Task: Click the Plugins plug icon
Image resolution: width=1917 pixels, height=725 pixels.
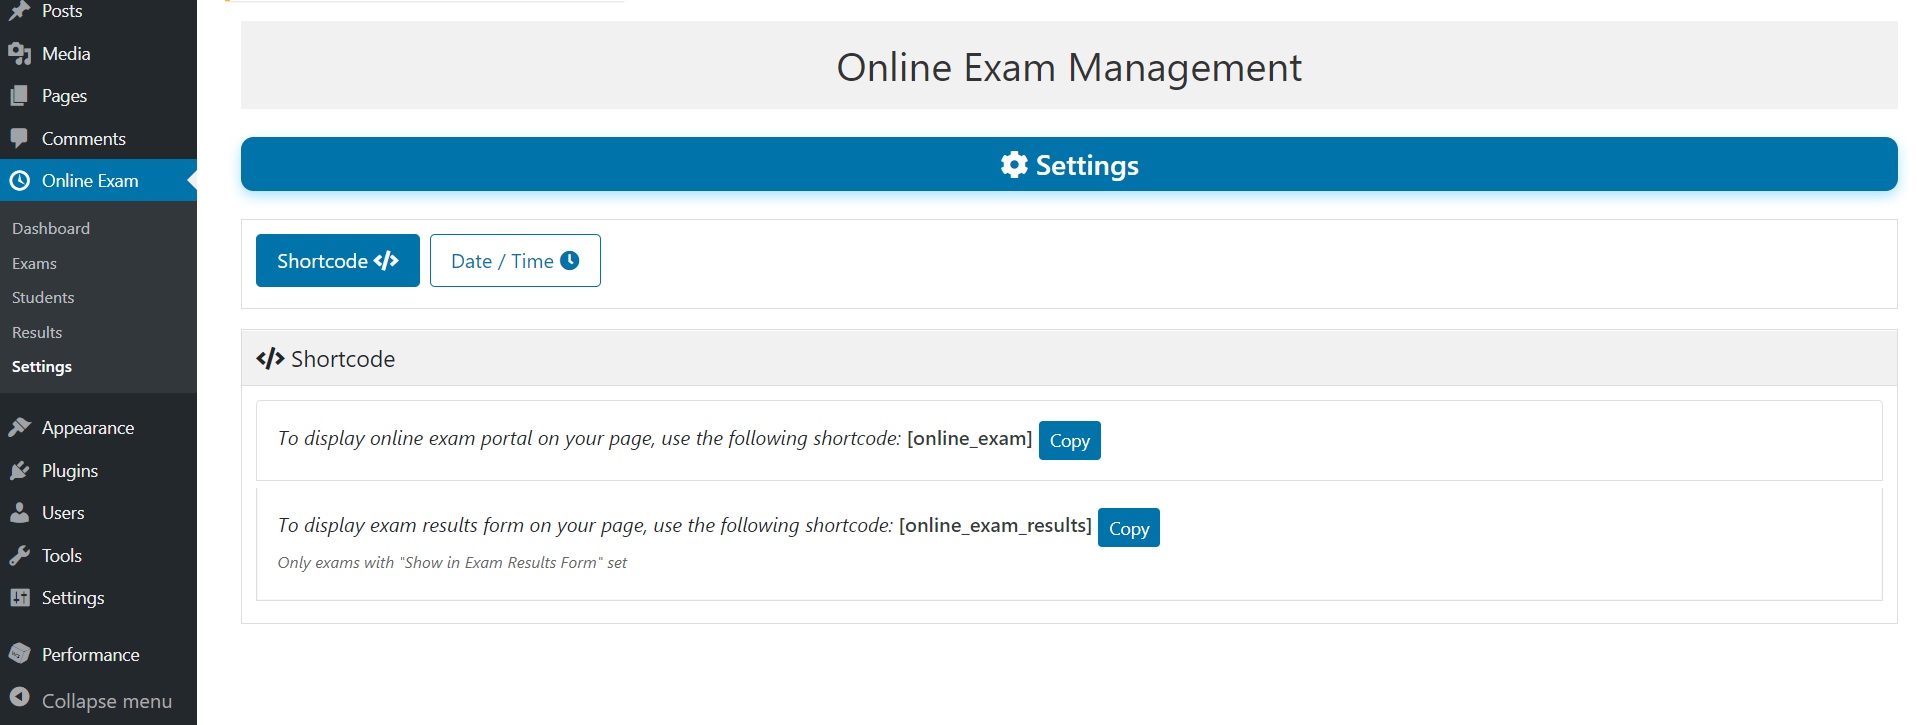Action: coord(19,471)
